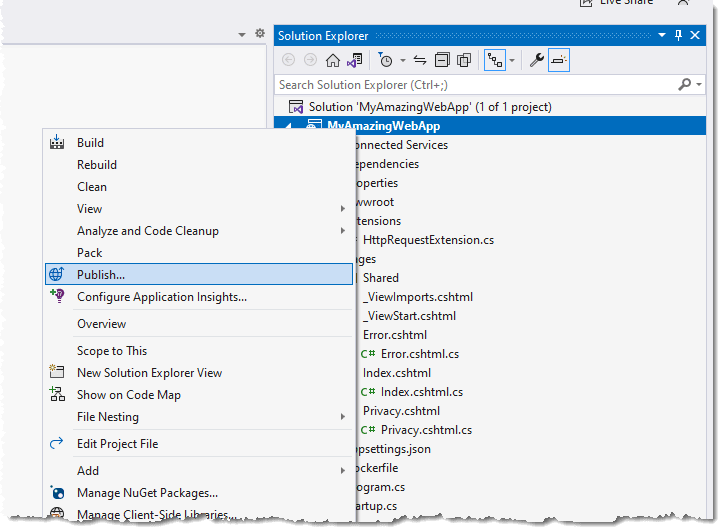Select _ViewImports.cshtml file

(x=418, y=297)
